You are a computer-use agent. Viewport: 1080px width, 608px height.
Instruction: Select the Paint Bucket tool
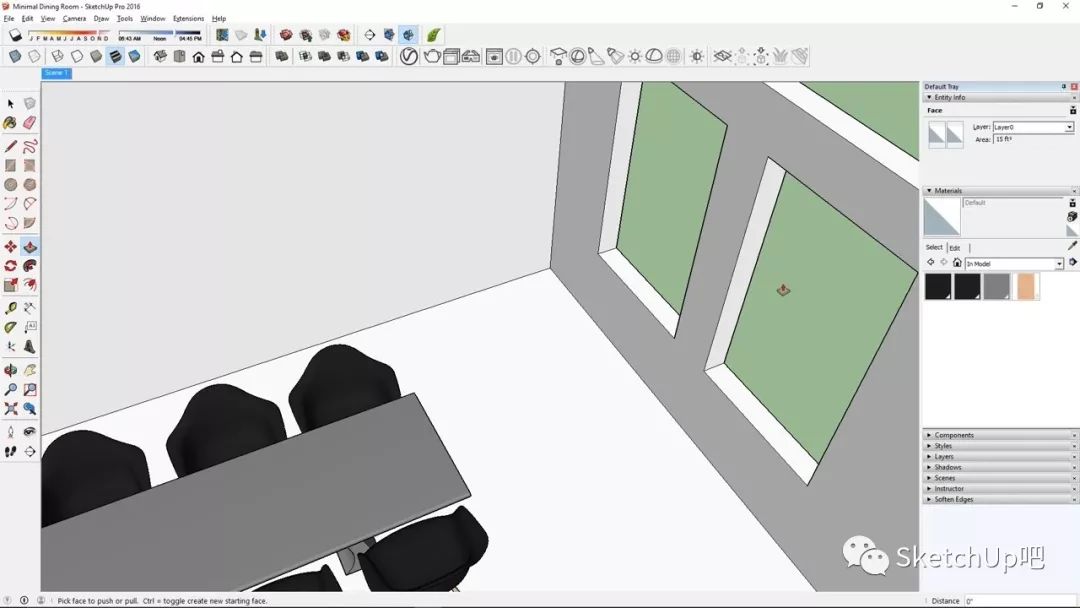(11, 123)
